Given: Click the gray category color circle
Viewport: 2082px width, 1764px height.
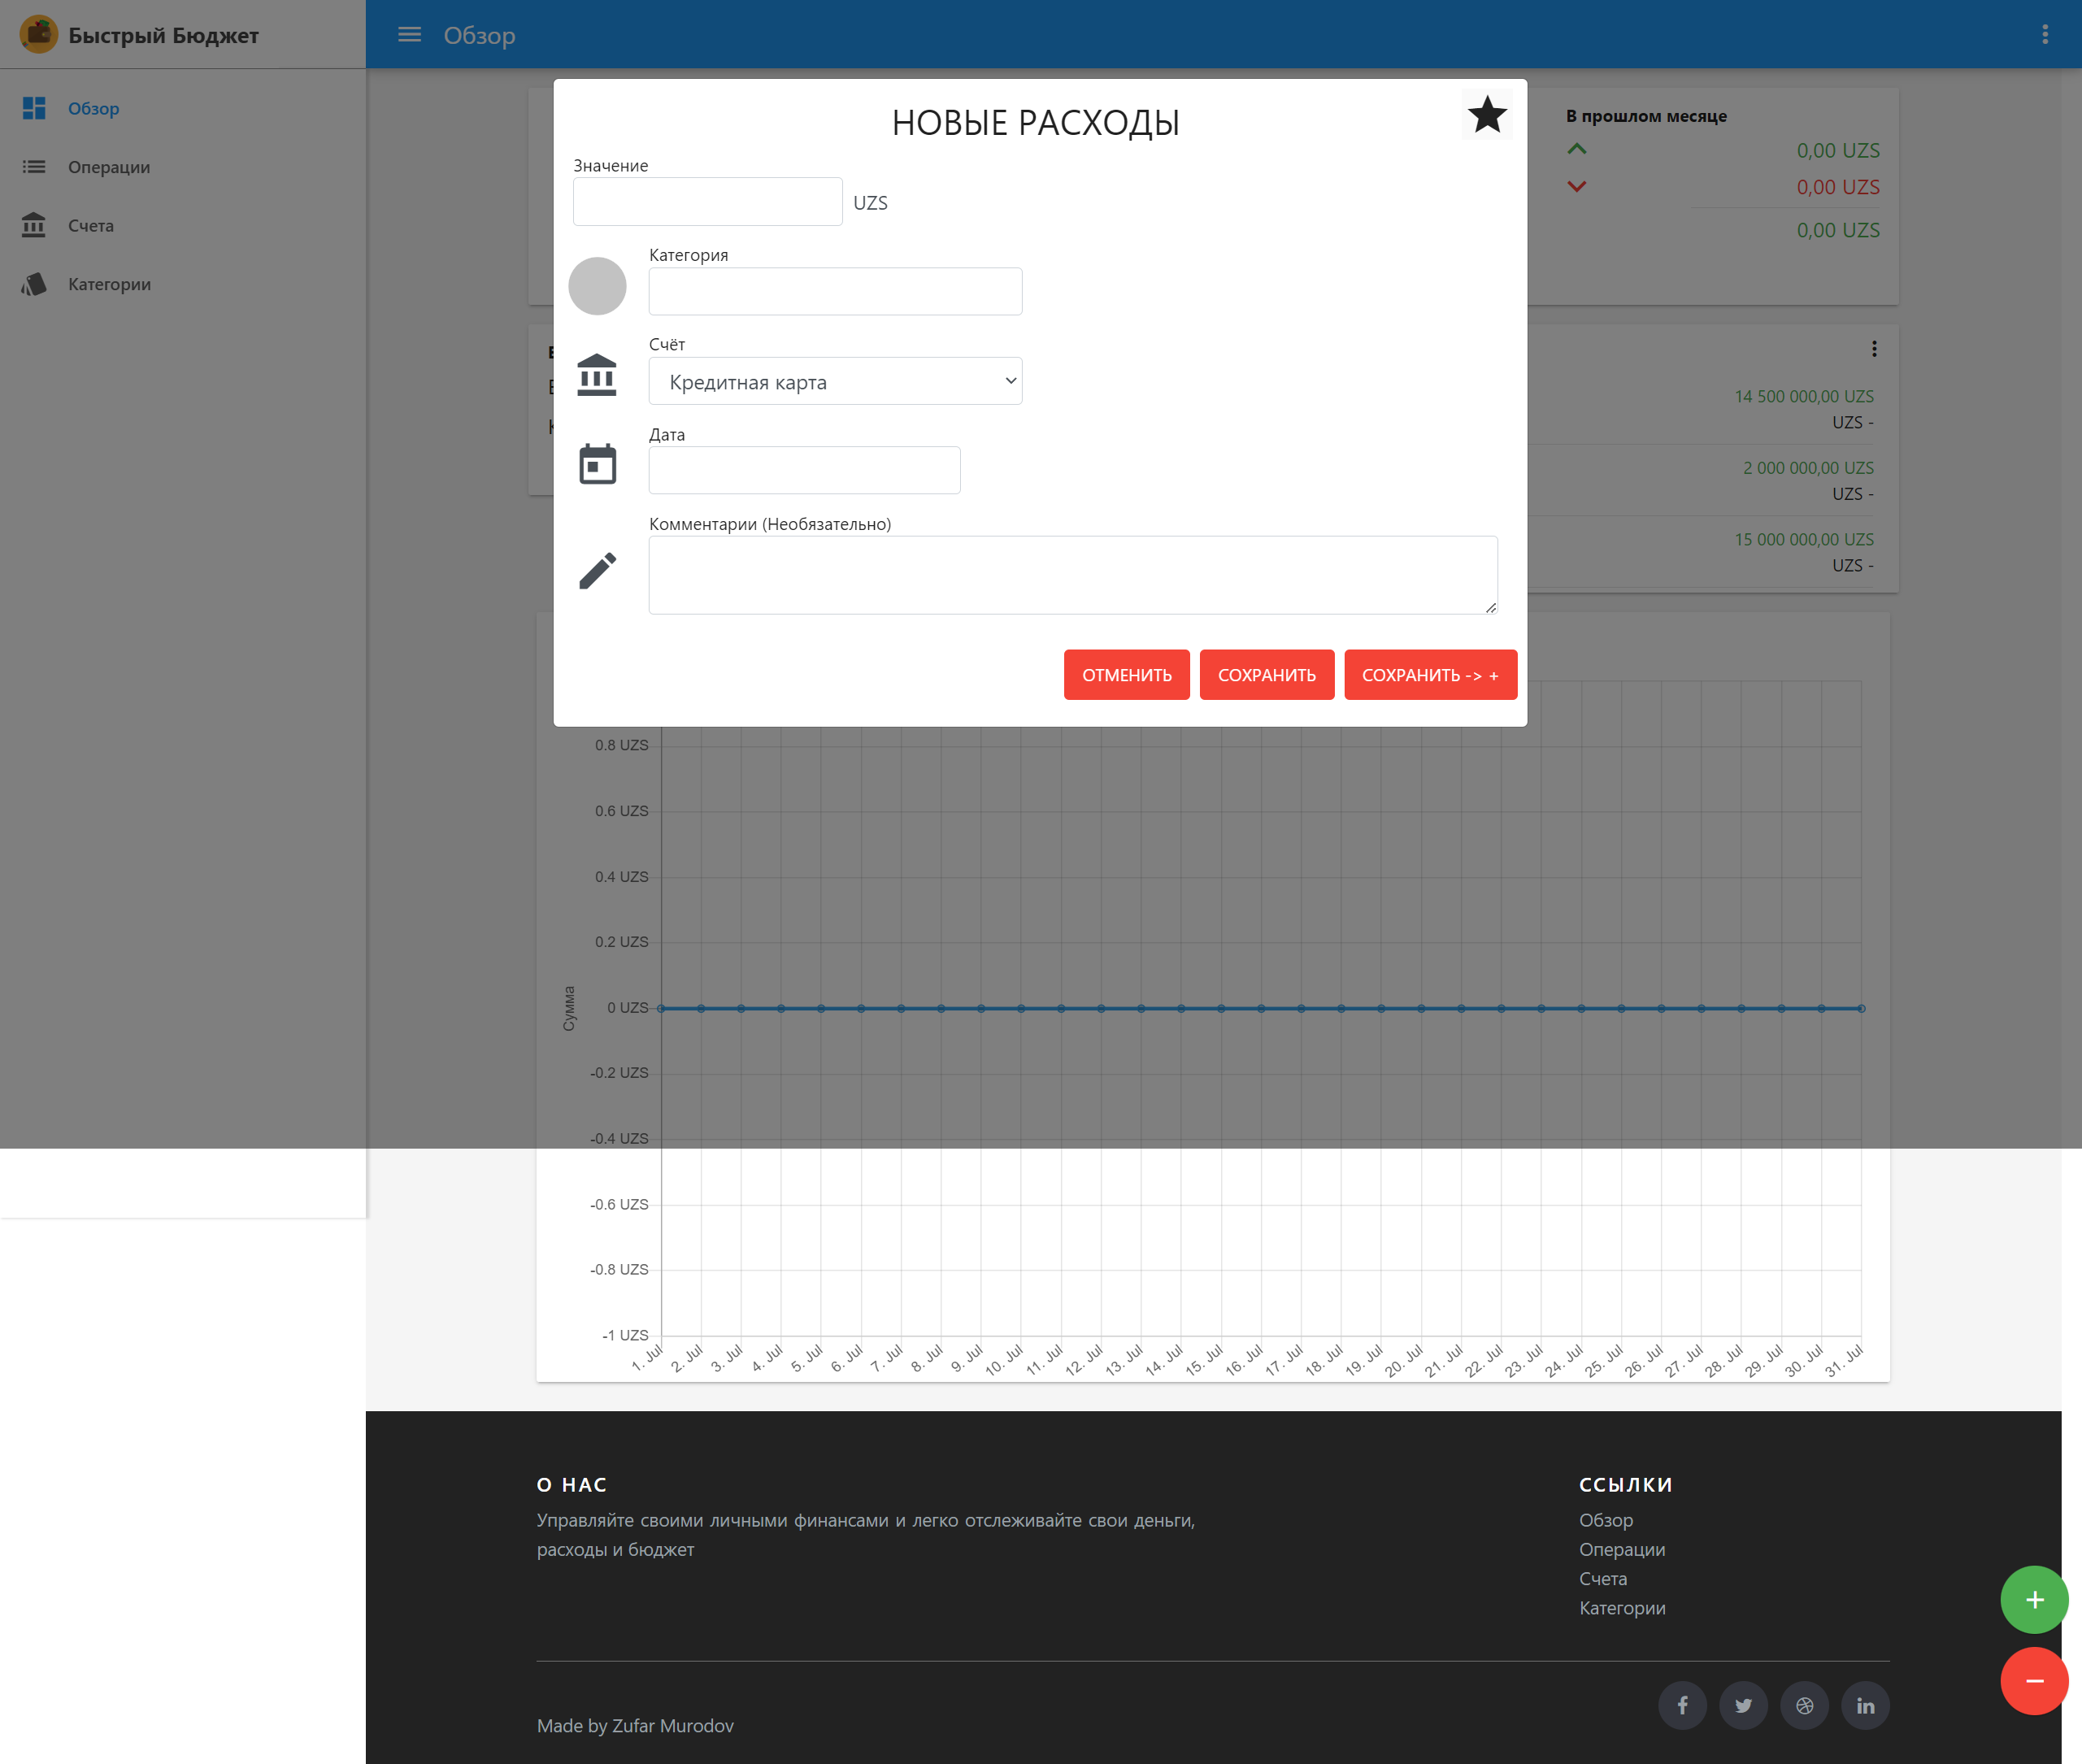Looking at the screenshot, I should point(597,286).
